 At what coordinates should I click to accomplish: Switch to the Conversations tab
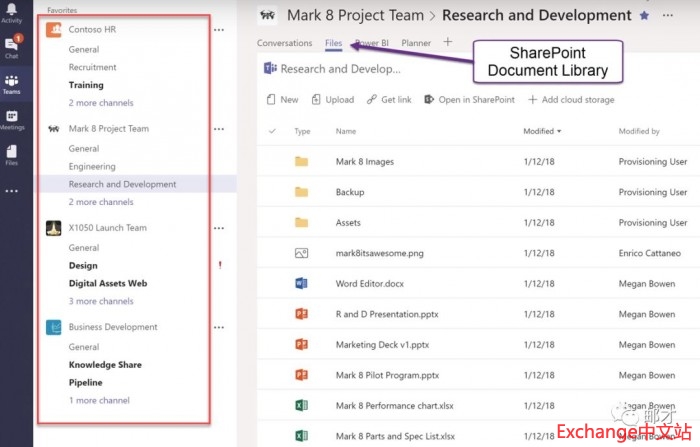[x=285, y=43]
